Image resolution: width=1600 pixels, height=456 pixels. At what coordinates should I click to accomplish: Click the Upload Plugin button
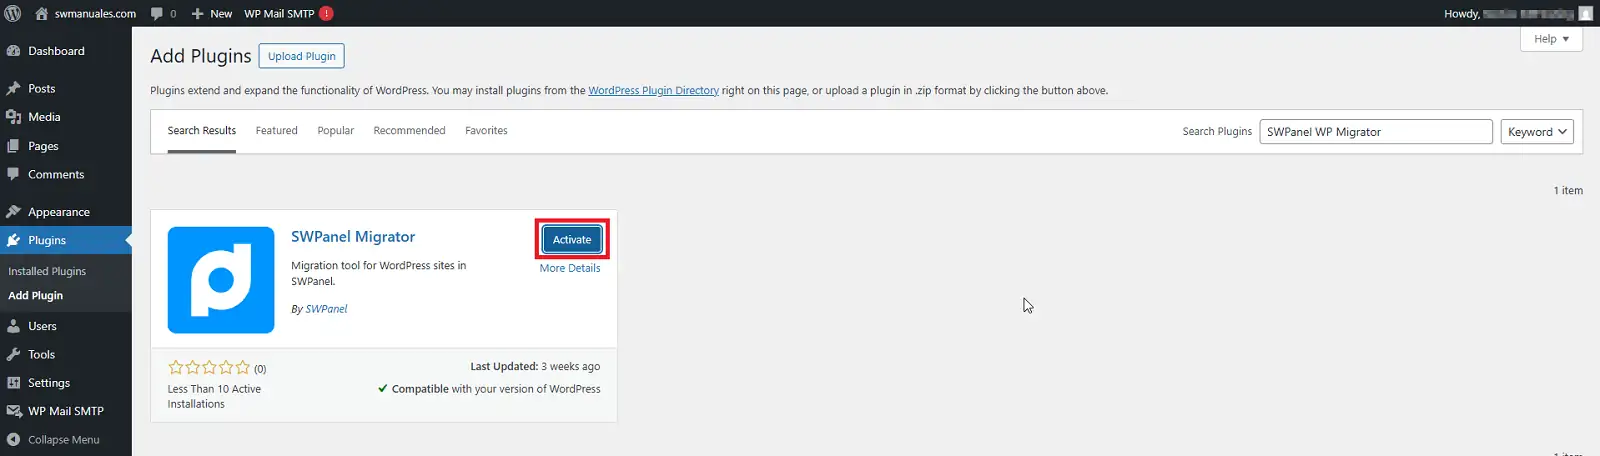302,56
